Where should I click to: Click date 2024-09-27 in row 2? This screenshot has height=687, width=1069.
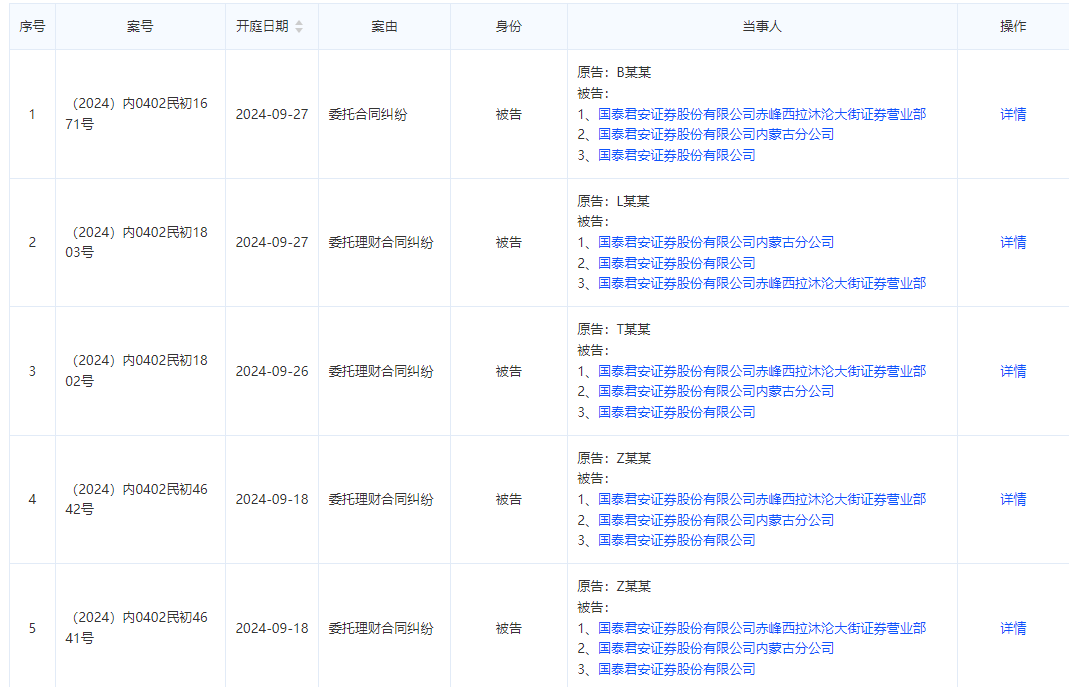click(272, 243)
